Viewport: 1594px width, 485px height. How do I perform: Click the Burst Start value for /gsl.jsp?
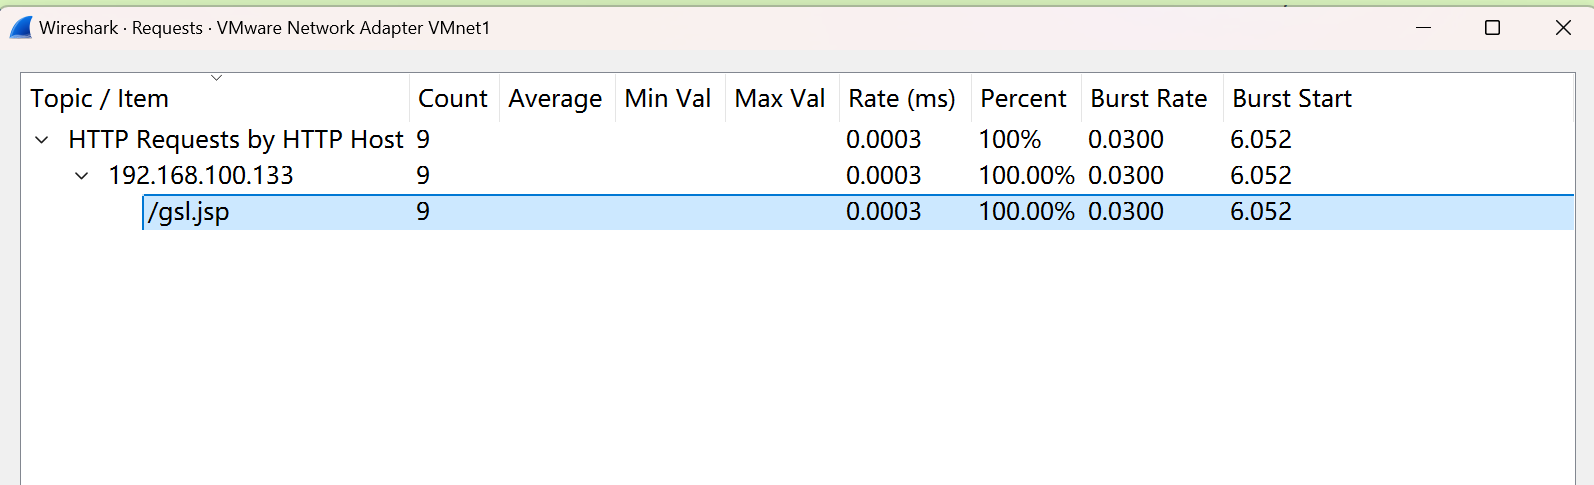(x=1260, y=212)
